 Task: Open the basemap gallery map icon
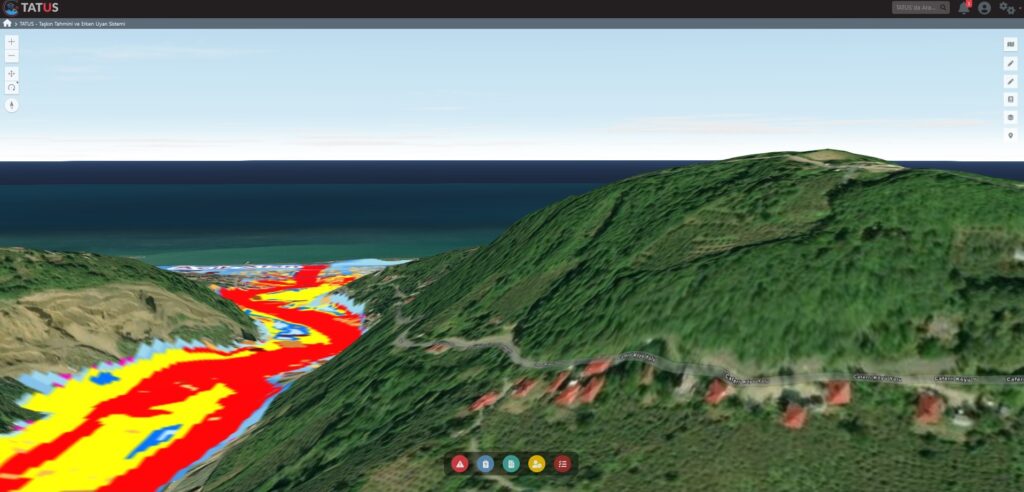tap(1010, 44)
